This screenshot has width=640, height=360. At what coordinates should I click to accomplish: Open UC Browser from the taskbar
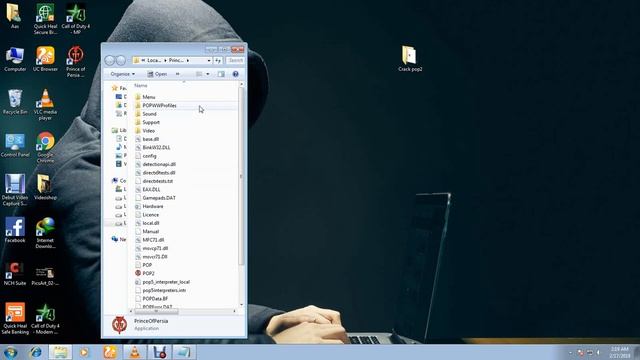pyautogui.click(x=110, y=352)
